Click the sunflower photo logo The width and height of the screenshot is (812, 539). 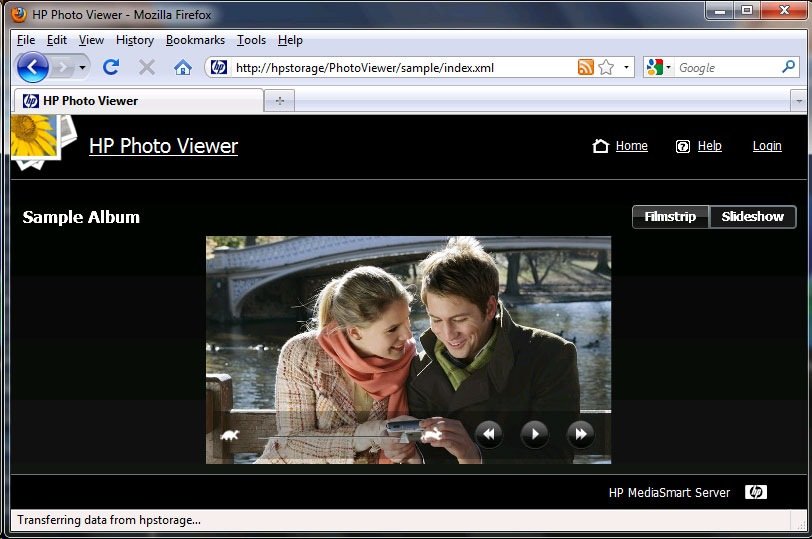tap(44, 141)
